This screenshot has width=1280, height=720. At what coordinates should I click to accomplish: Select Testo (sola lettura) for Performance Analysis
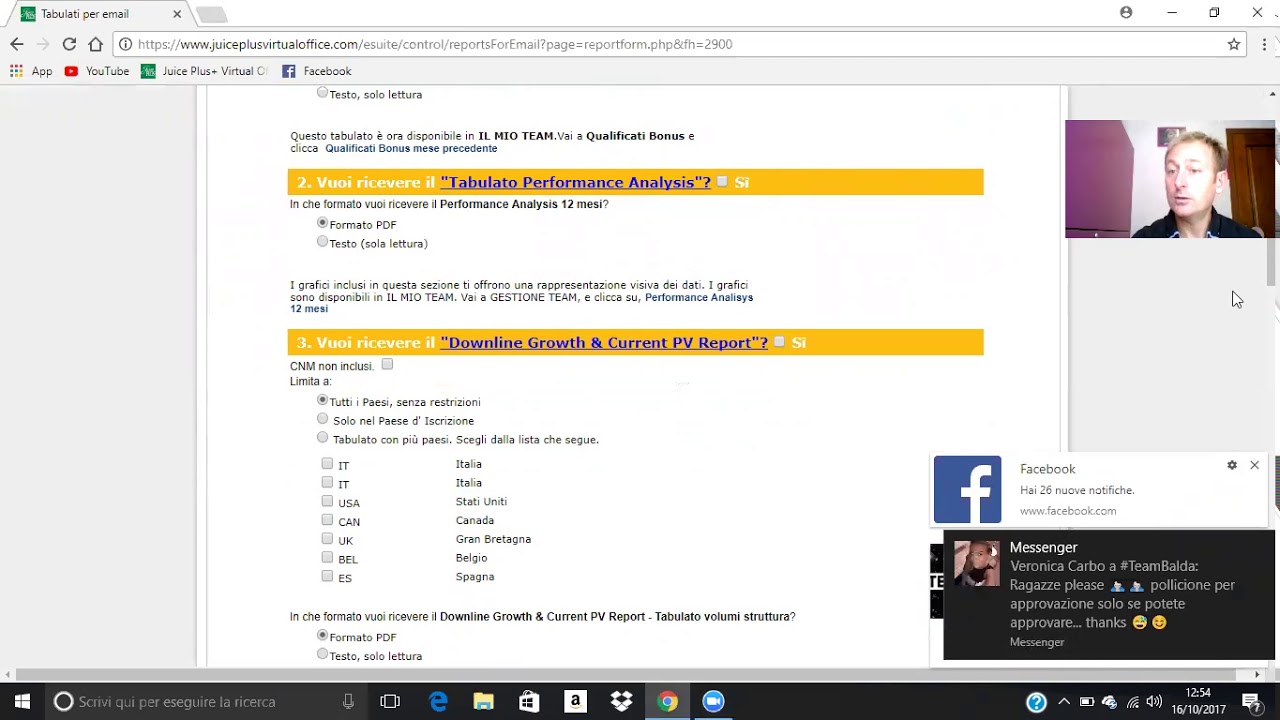coord(322,241)
